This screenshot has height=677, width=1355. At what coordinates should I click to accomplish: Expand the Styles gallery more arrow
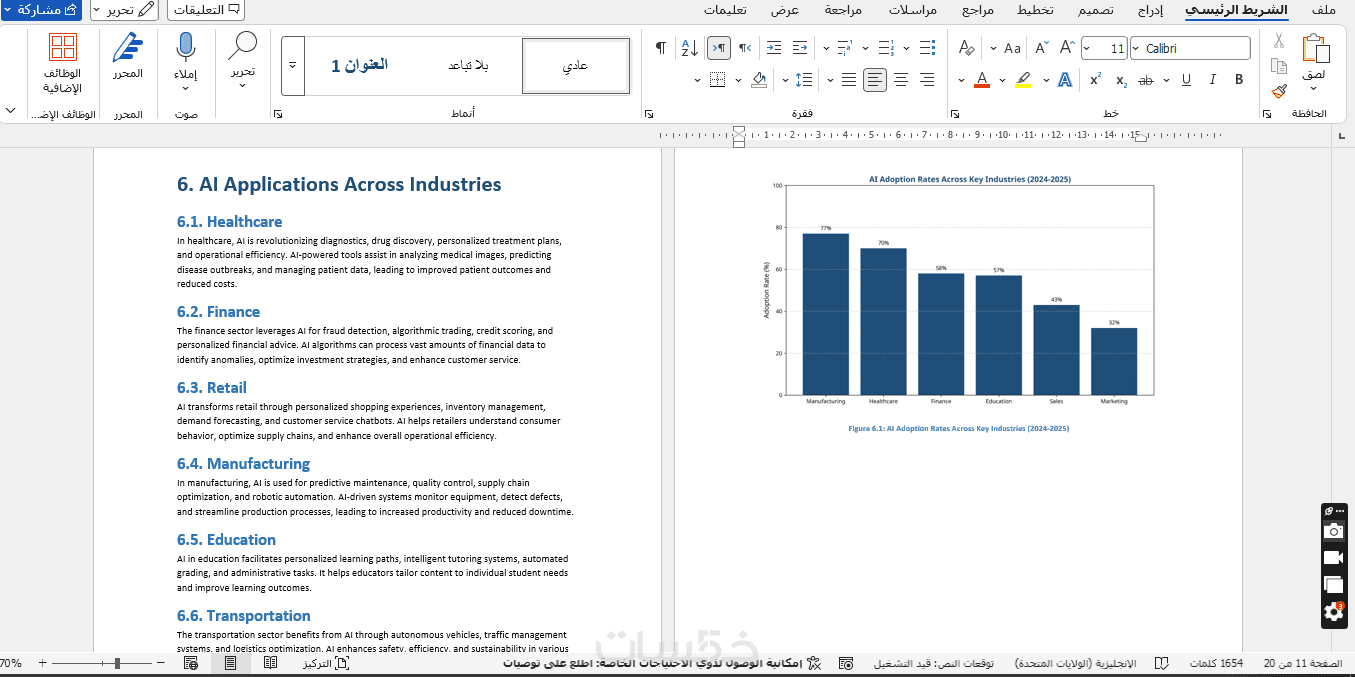pos(292,65)
